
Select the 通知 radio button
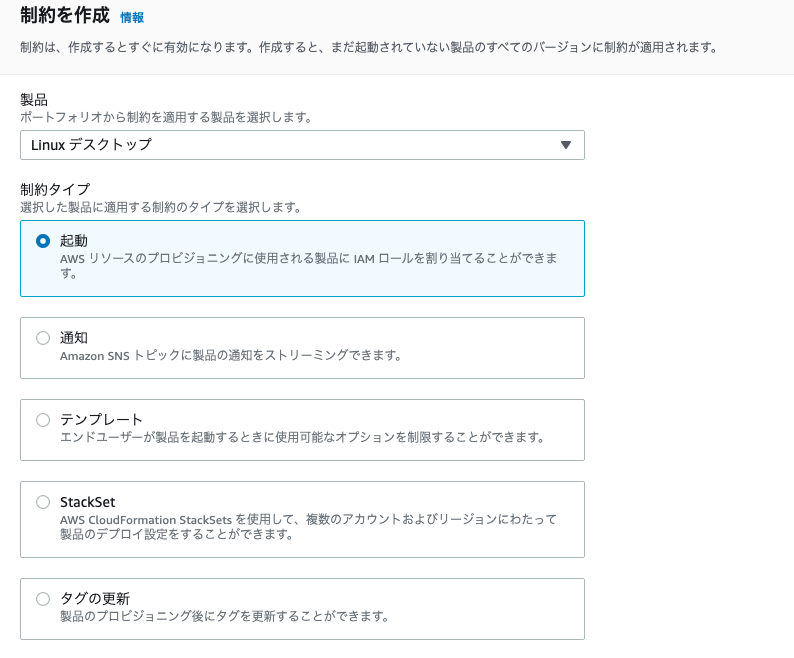click(x=43, y=338)
